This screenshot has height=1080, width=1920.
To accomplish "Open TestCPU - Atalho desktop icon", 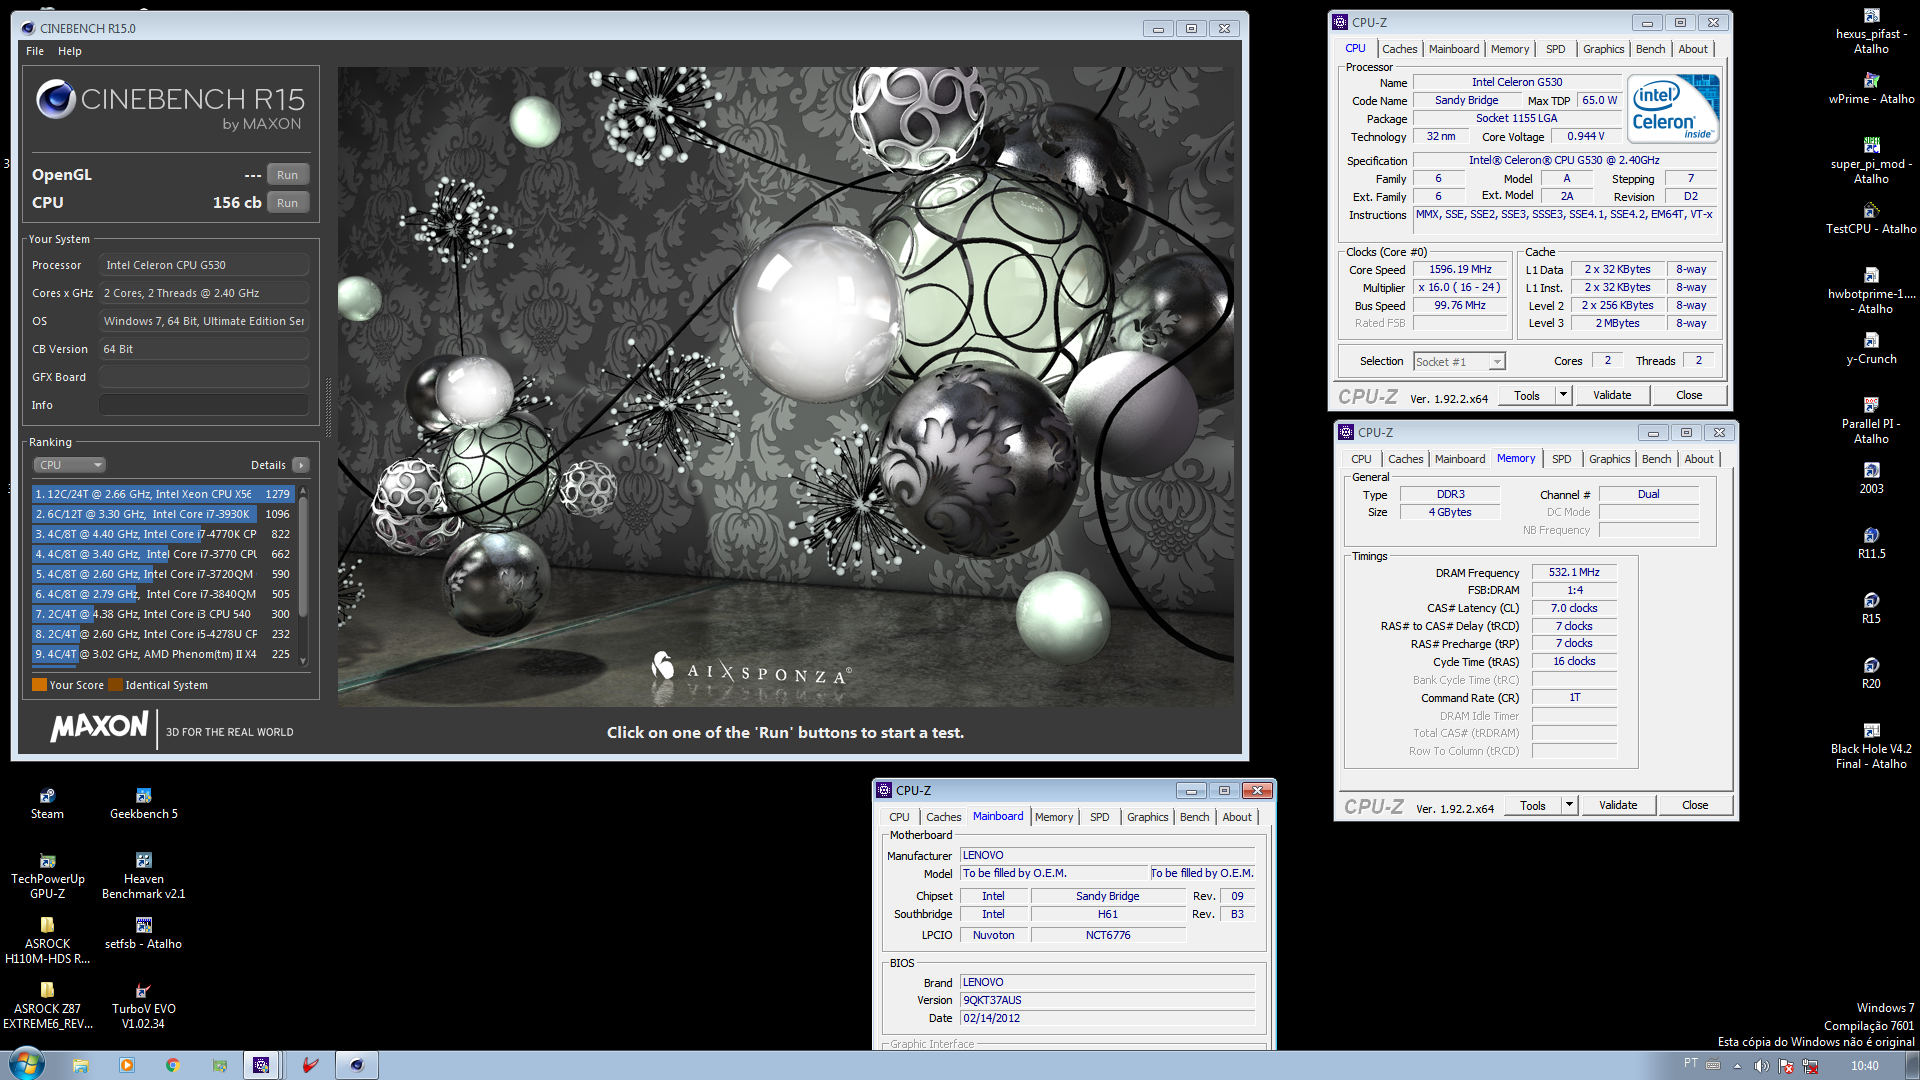I will (x=1871, y=219).
